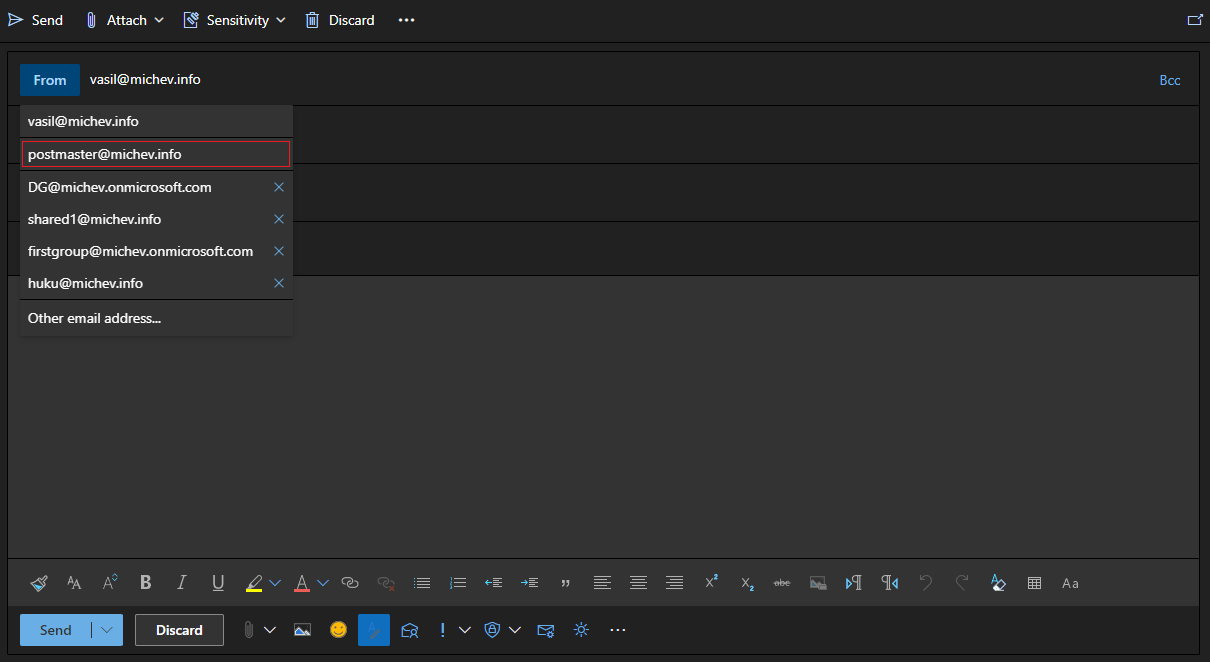Screen dimensions: 1210x662
Task: Apply strikethrough formatting
Action: pos(782,582)
